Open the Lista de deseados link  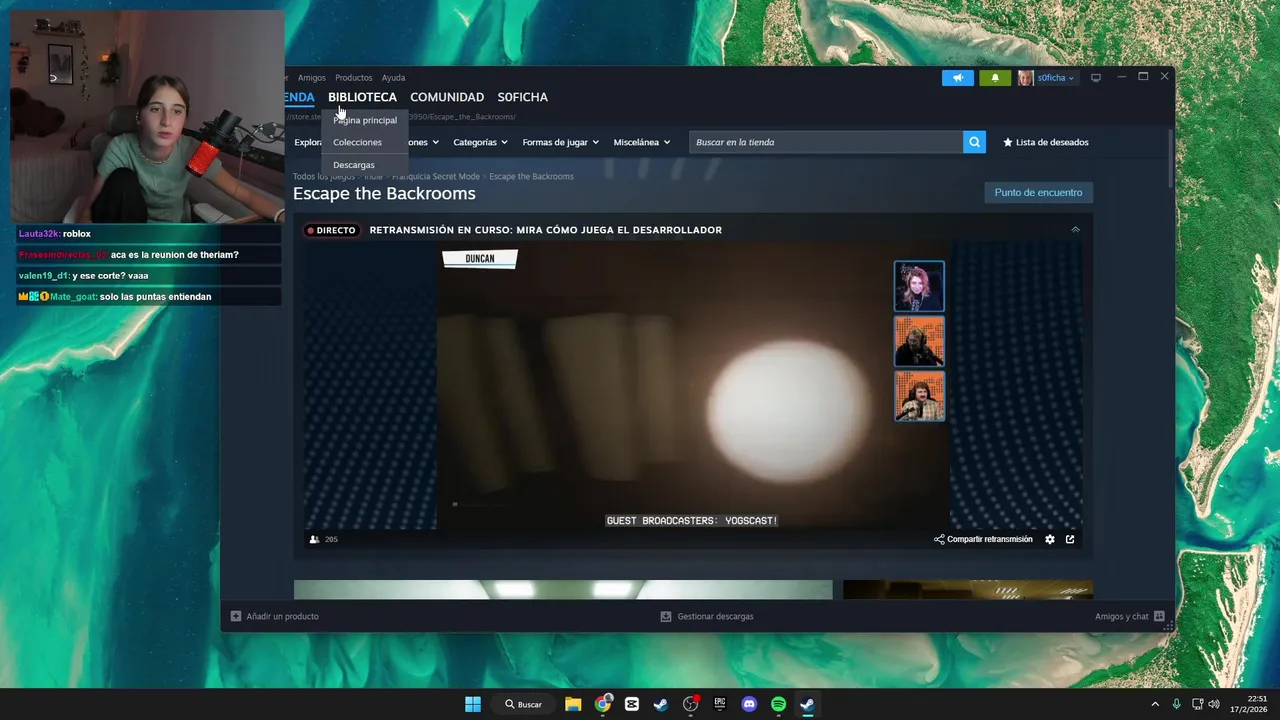[x=1052, y=142]
